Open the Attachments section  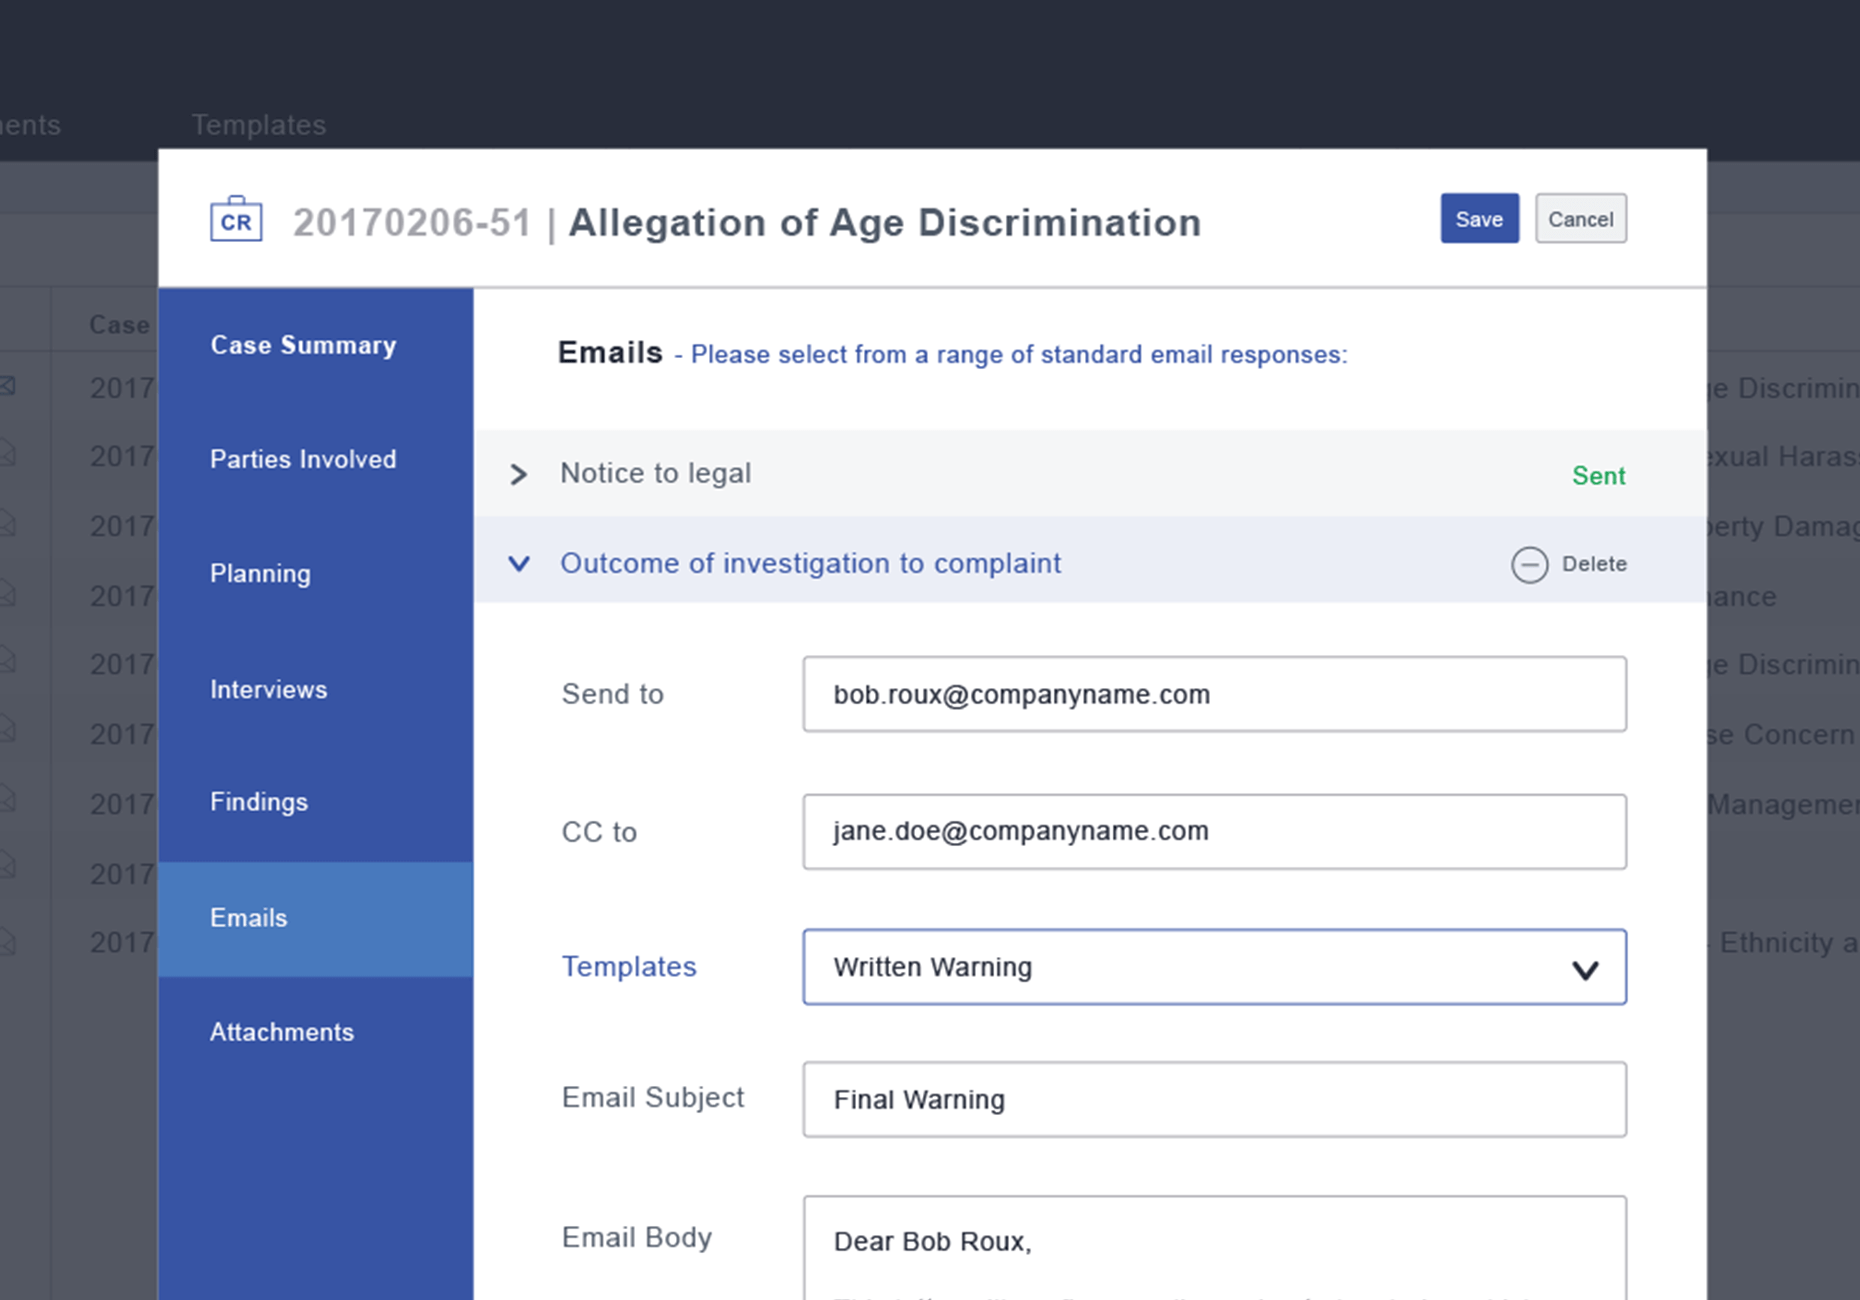pos(282,1032)
